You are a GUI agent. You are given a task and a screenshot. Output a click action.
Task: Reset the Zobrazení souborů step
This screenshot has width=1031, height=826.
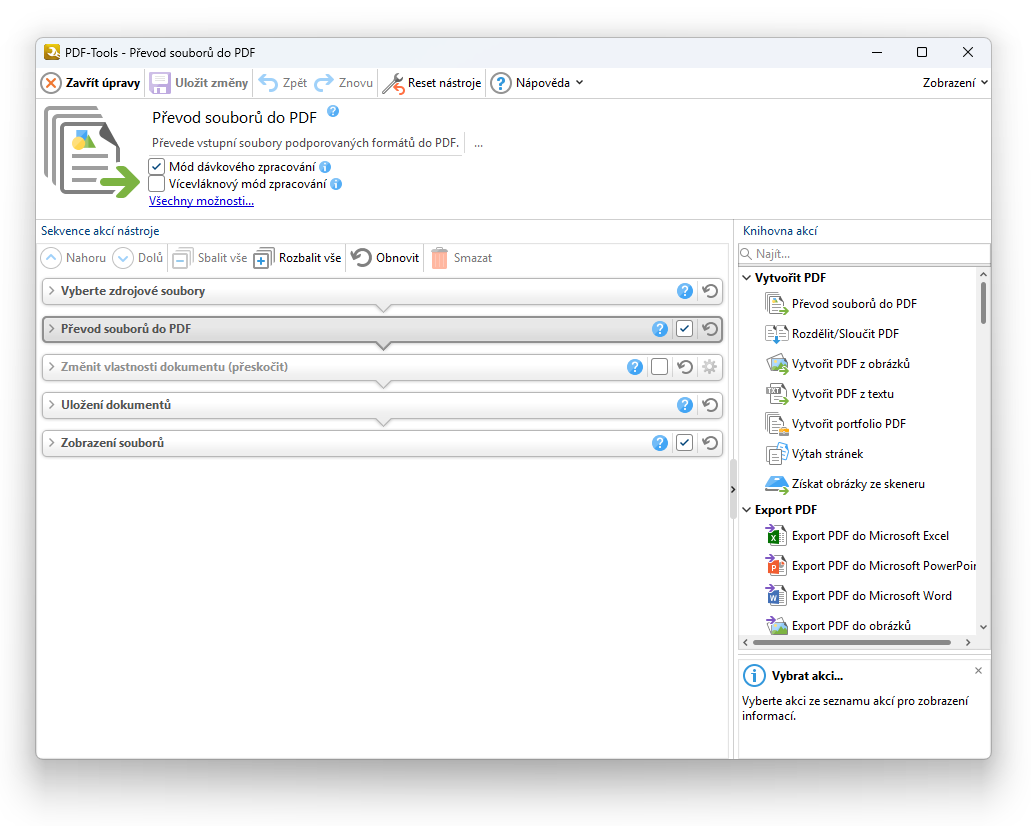pyautogui.click(x=709, y=444)
